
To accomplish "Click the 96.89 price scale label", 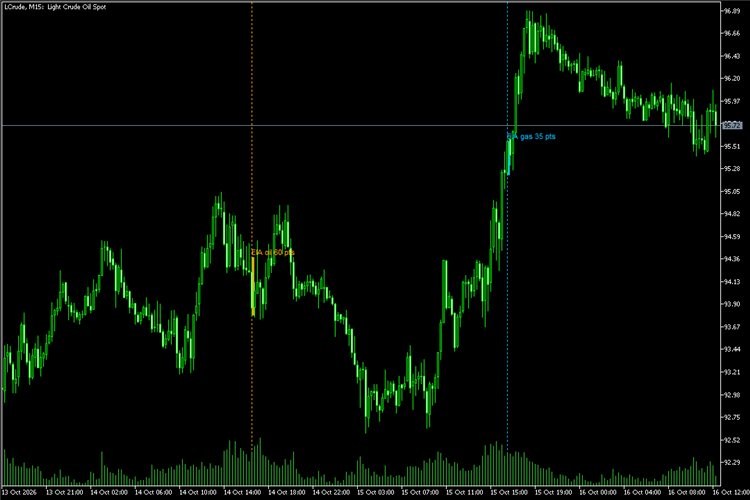I will pos(732,11).
